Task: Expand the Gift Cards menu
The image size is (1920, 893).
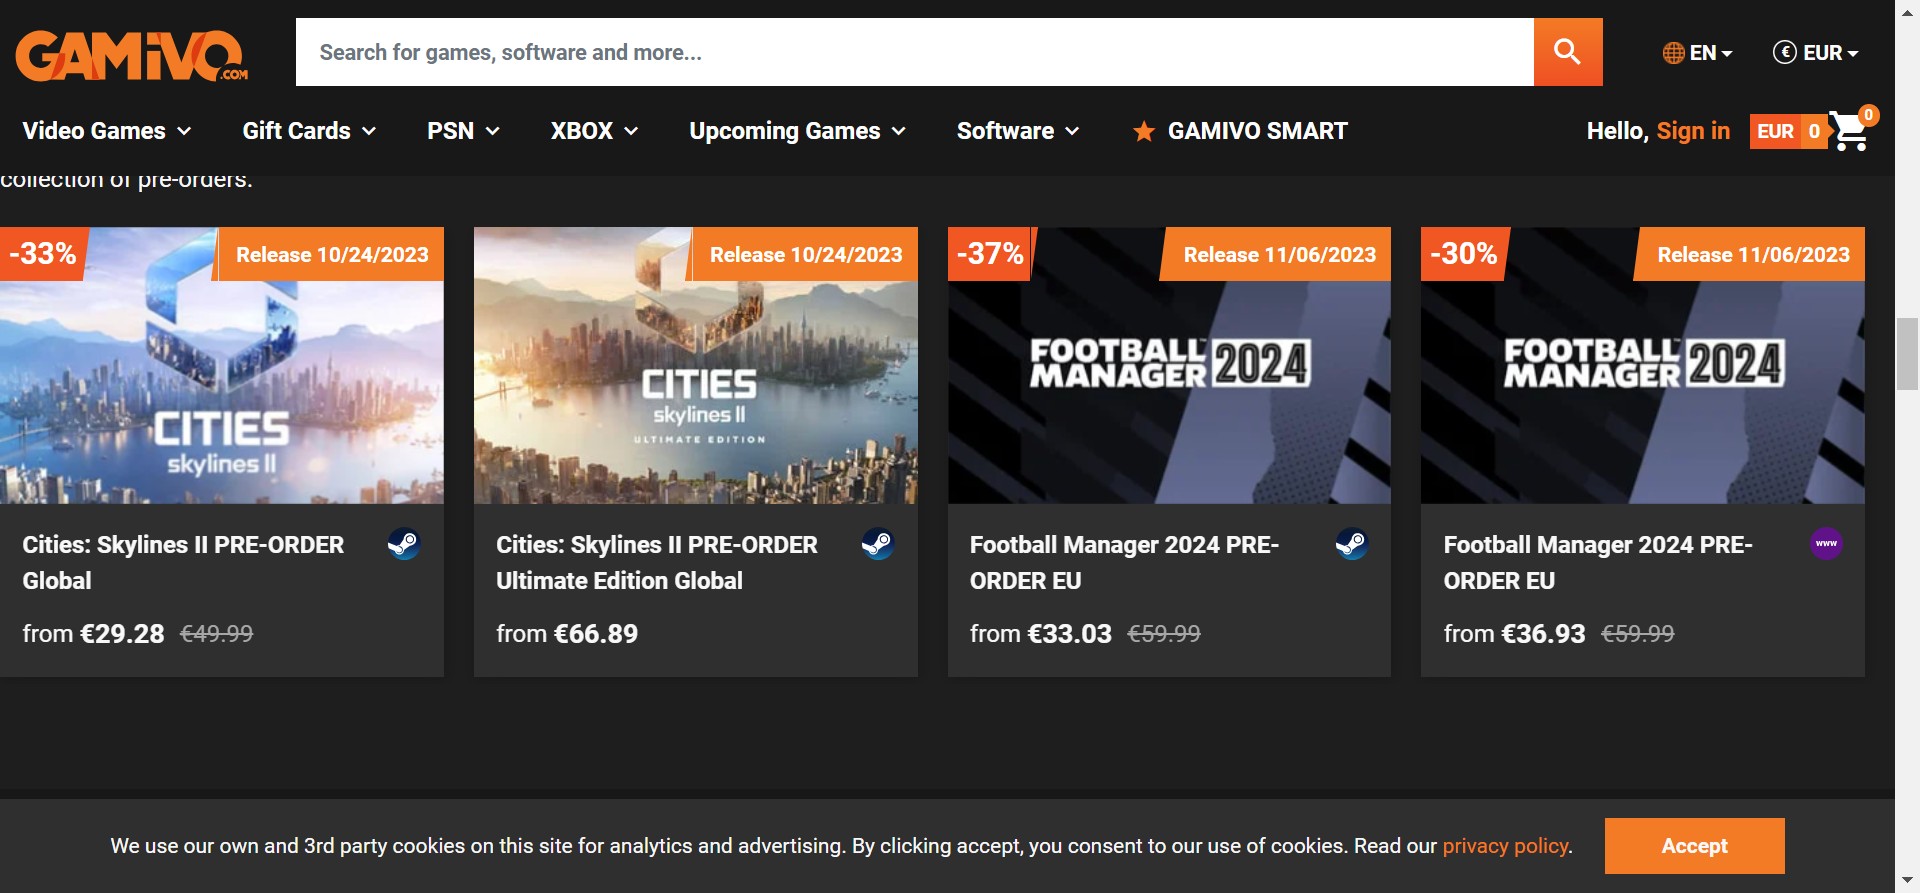Action: tap(309, 131)
